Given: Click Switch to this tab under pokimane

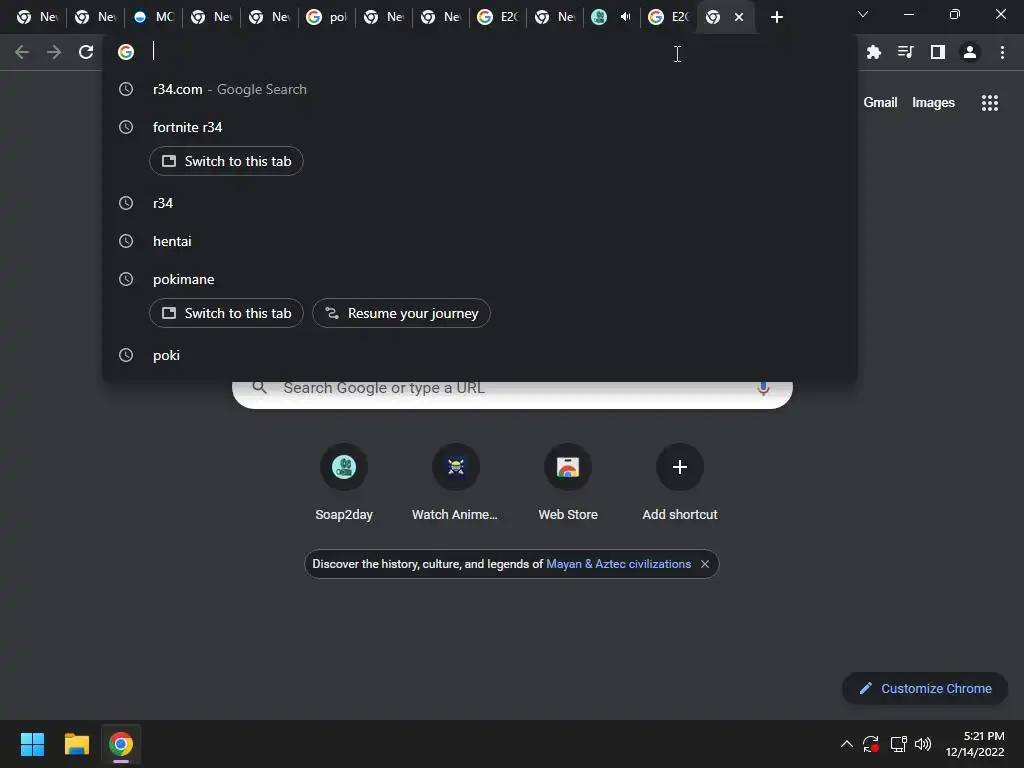Looking at the screenshot, I should point(226,313).
